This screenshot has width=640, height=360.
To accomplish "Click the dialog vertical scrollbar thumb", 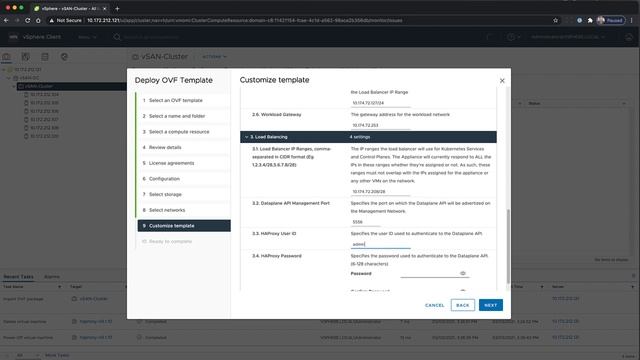I will pos(508,247).
